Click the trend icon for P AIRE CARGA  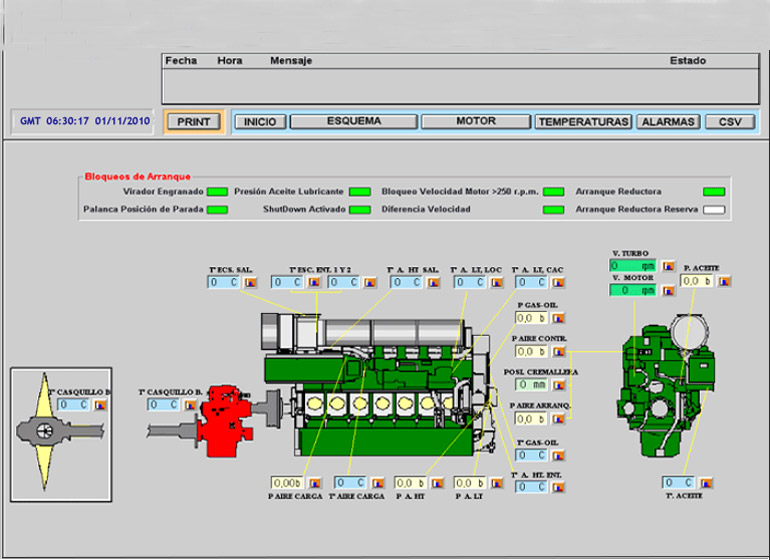point(313,482)
